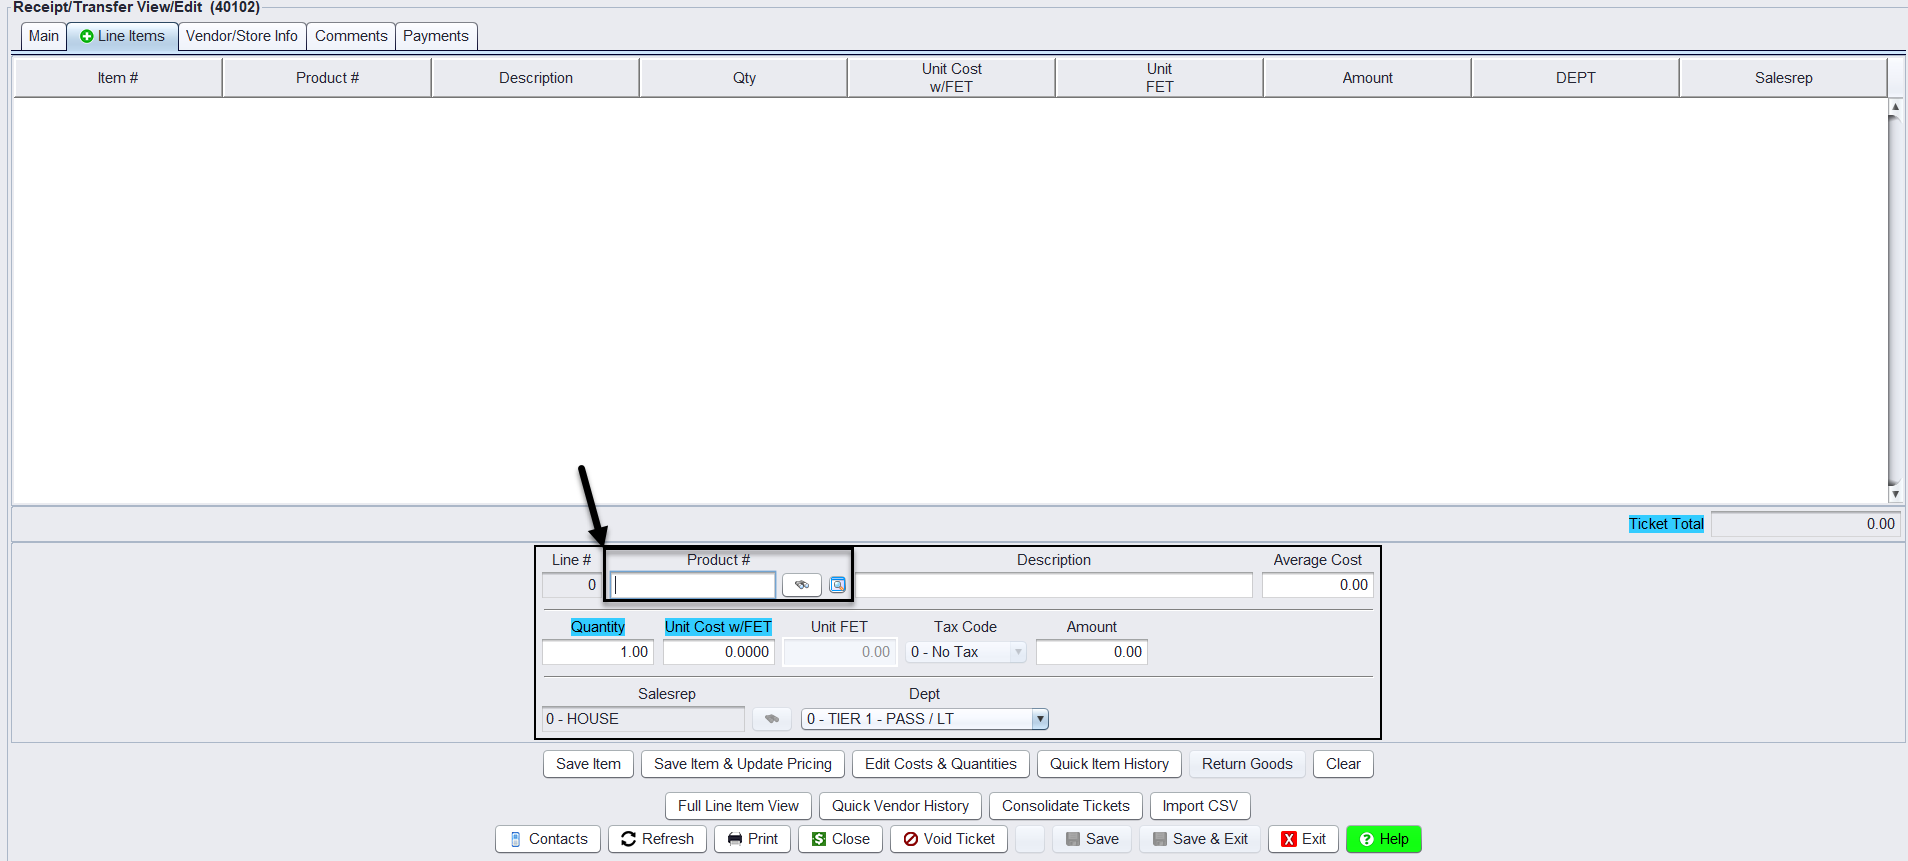The height and width of the screenshot is (861, 1908).
Task: Click the binoculars product search button
Action: click(x=801, y=585)
